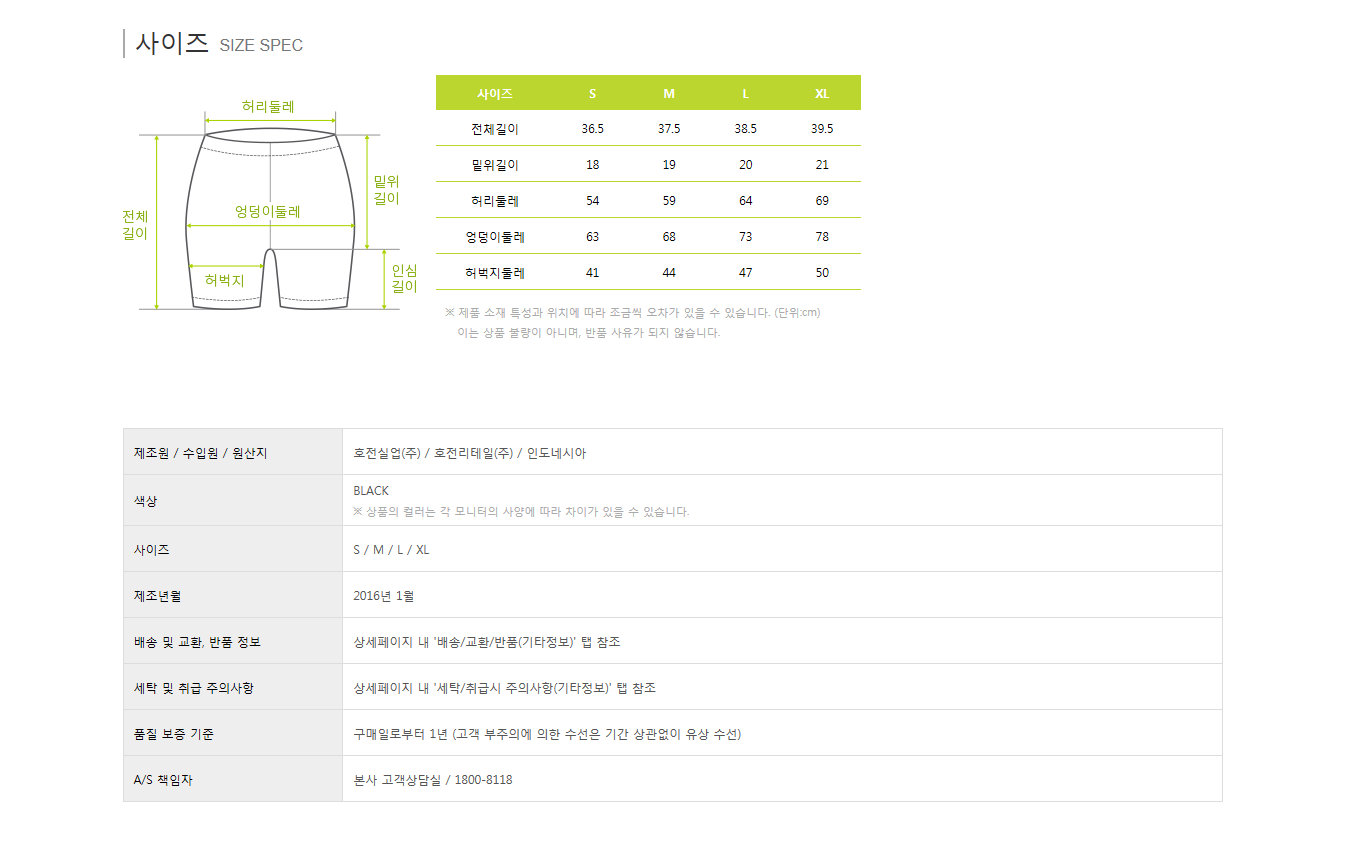The height and width of the screenshot is (843, 1372).
Task: Click the 밑위 길이 label beside the diagram
Action: tap(386, 190)
